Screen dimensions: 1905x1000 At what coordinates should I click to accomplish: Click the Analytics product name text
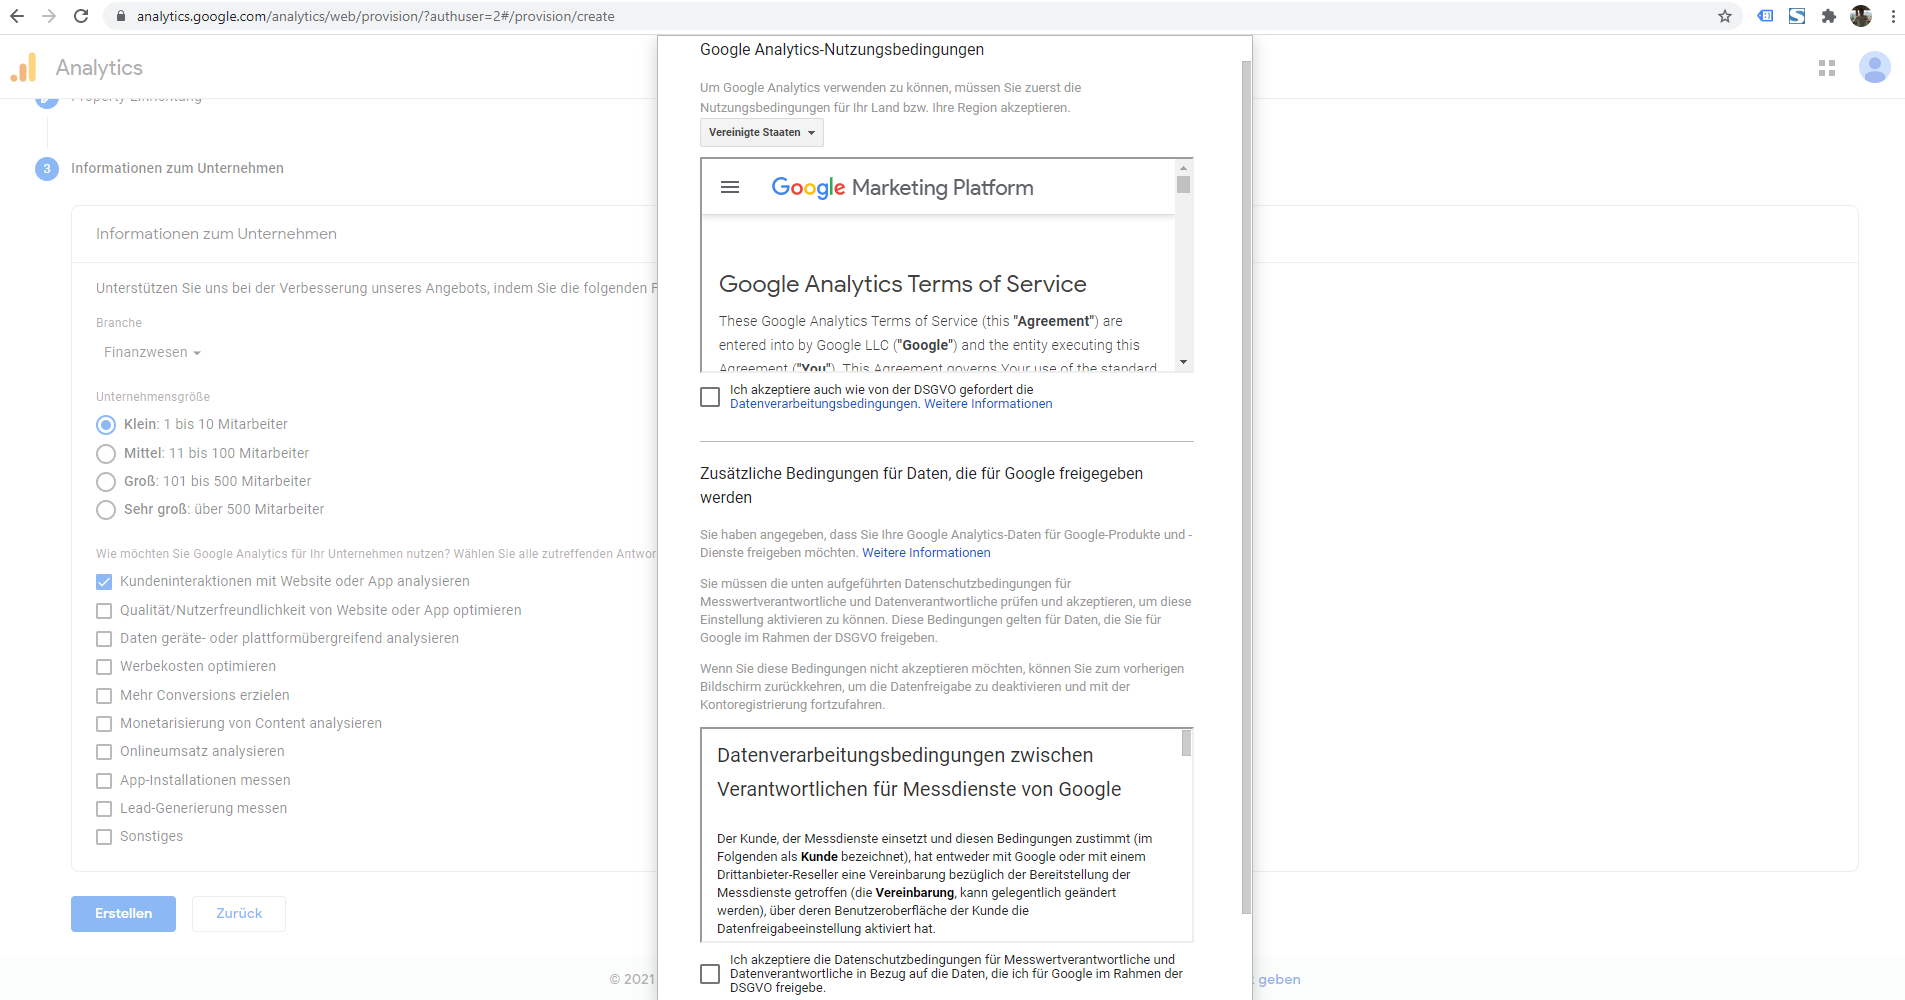[99, 68]
